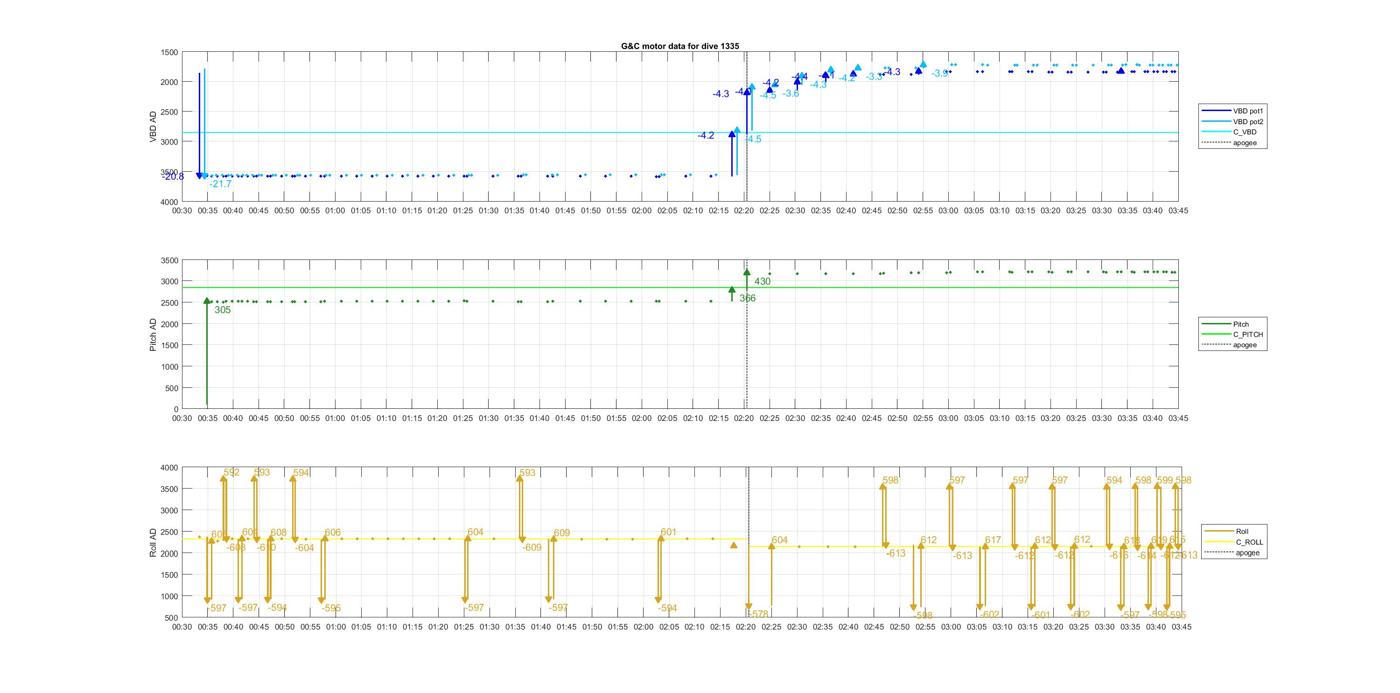Click the "-578" roll data label

click(x=758, y=614)
